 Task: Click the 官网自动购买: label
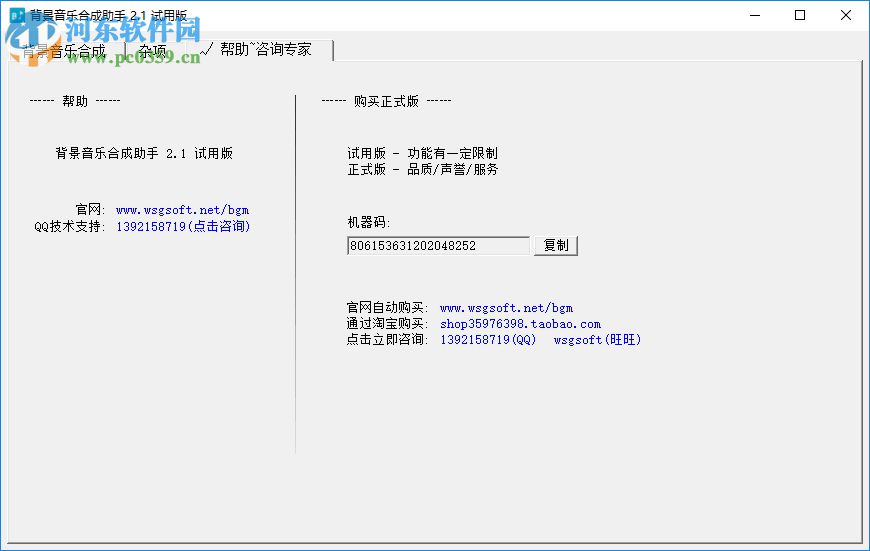point(387,307)
